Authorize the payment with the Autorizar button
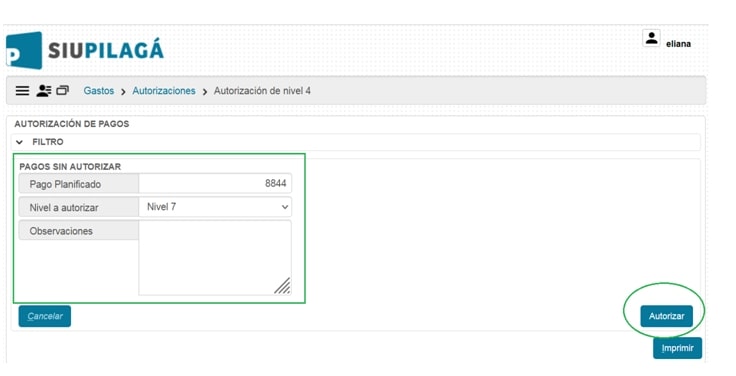The image size is (736, 376). click(x=667, y=316)
